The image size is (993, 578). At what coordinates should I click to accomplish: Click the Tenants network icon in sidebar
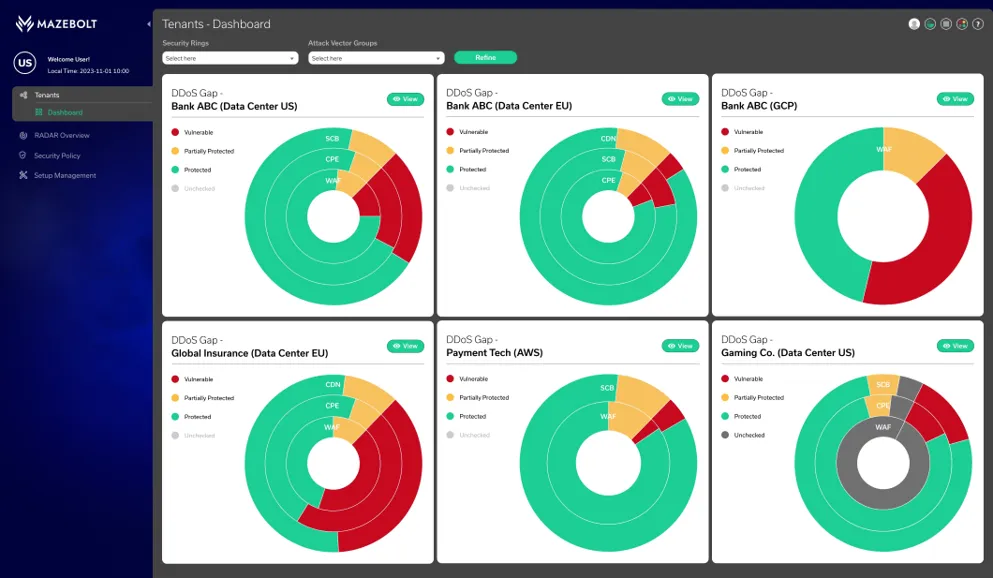(23, 95)
